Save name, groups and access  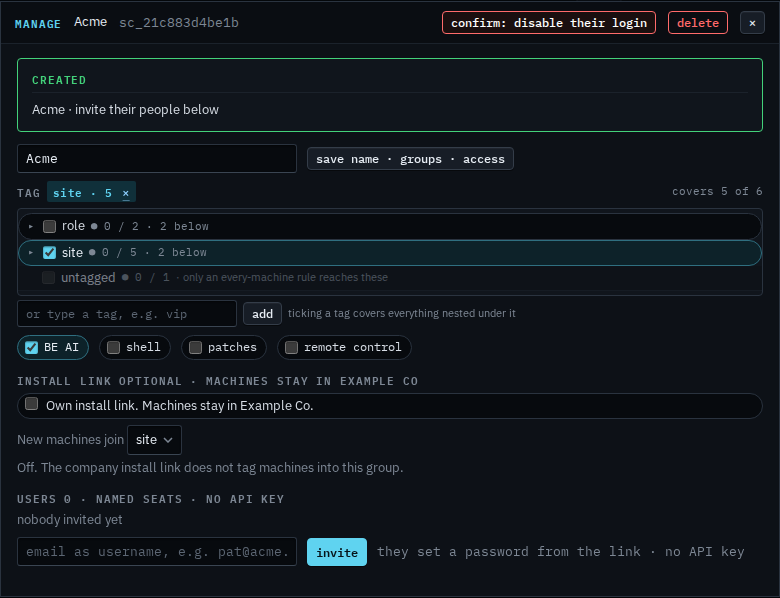pyautogui.click(x=410, y=159)
